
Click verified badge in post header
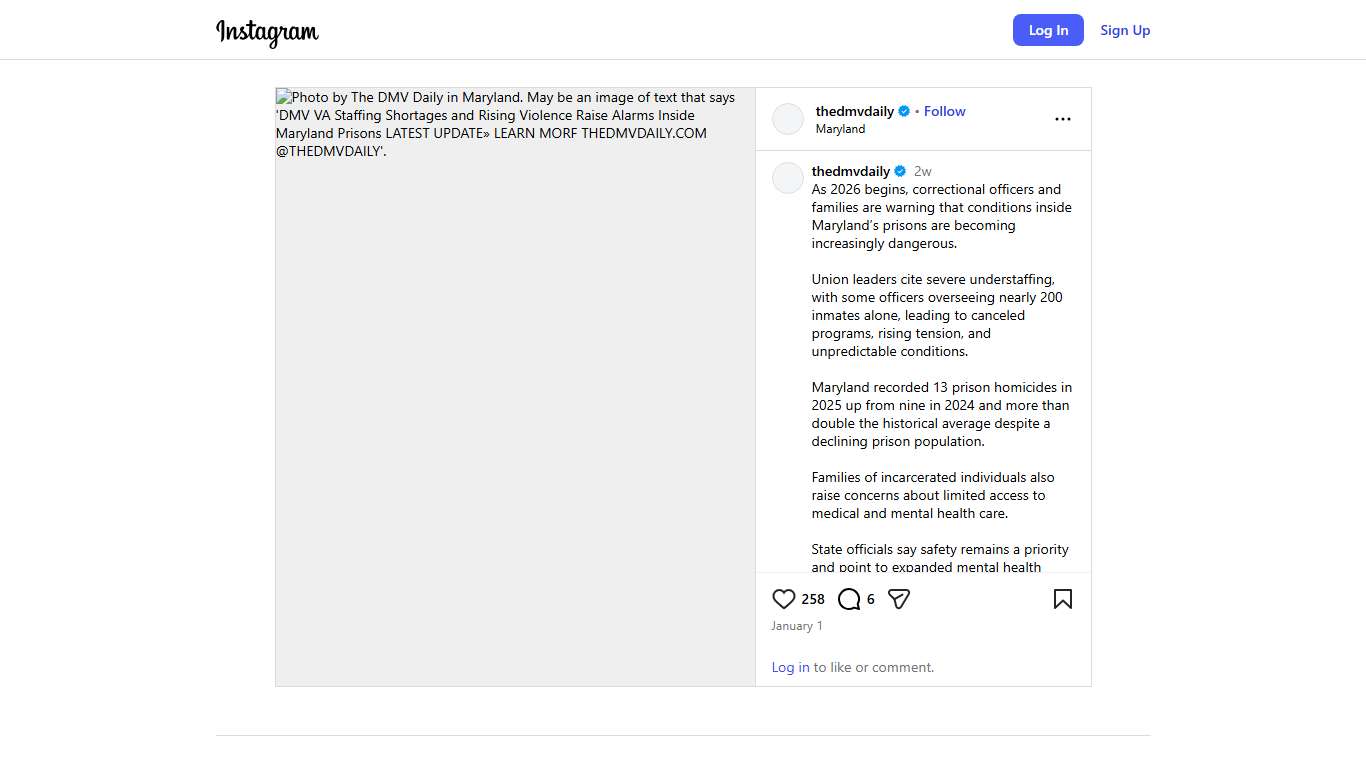point(904,112)
